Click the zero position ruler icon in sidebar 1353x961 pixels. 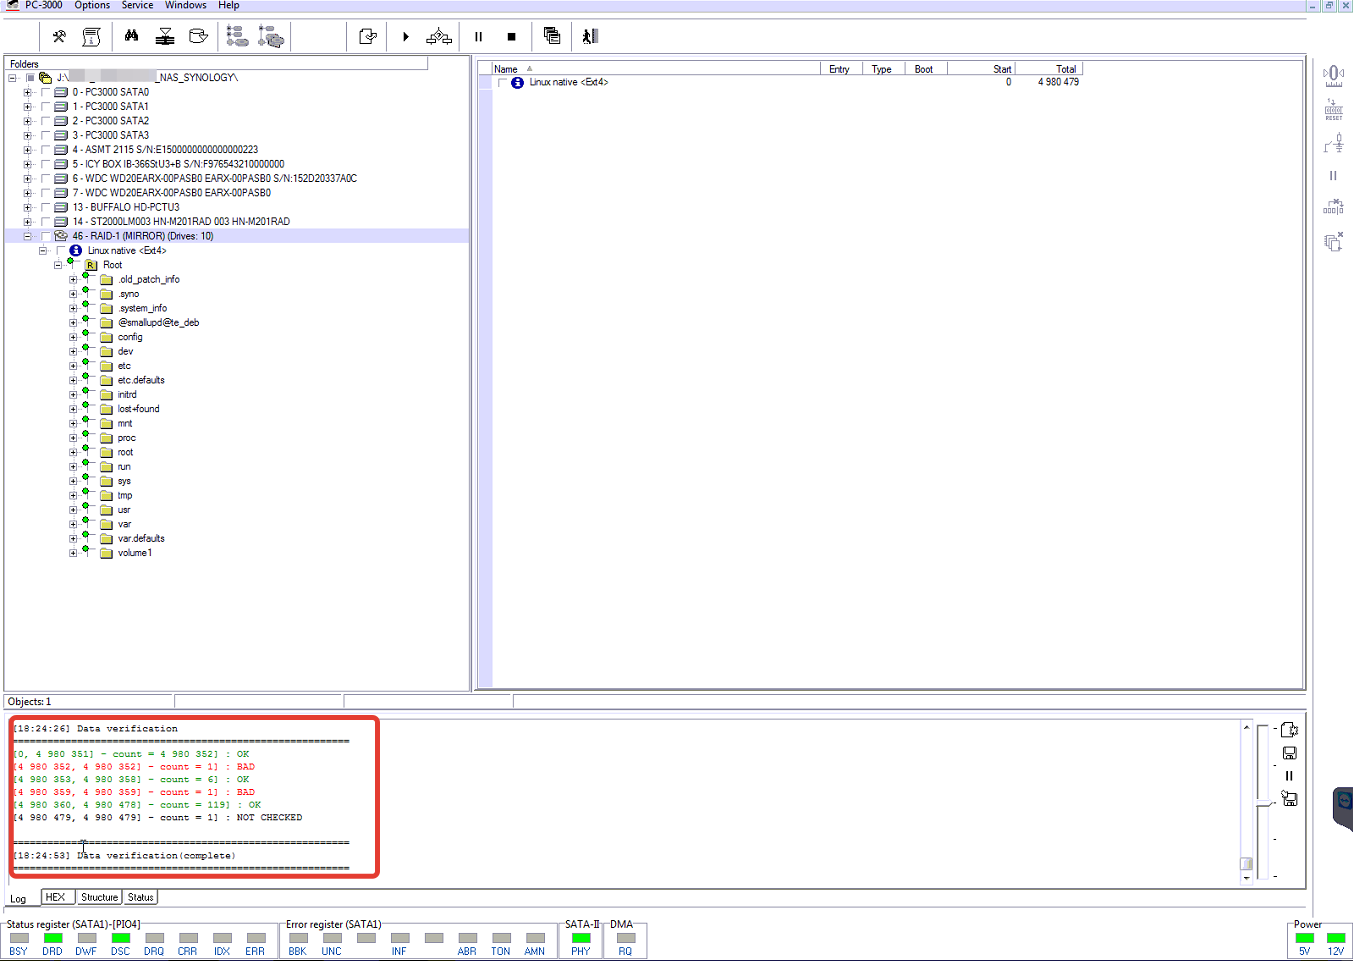pyautogui.click(x=1333, y=77)
